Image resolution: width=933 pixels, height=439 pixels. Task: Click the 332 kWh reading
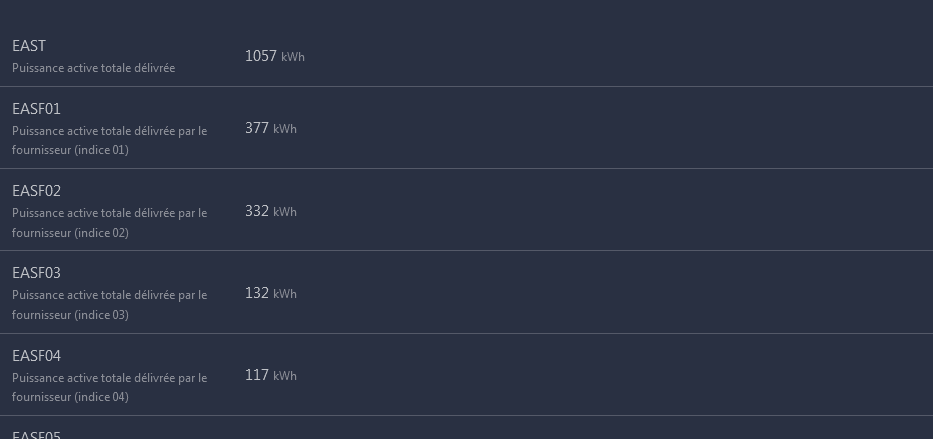pyautogui.click(x=271, y=211)
